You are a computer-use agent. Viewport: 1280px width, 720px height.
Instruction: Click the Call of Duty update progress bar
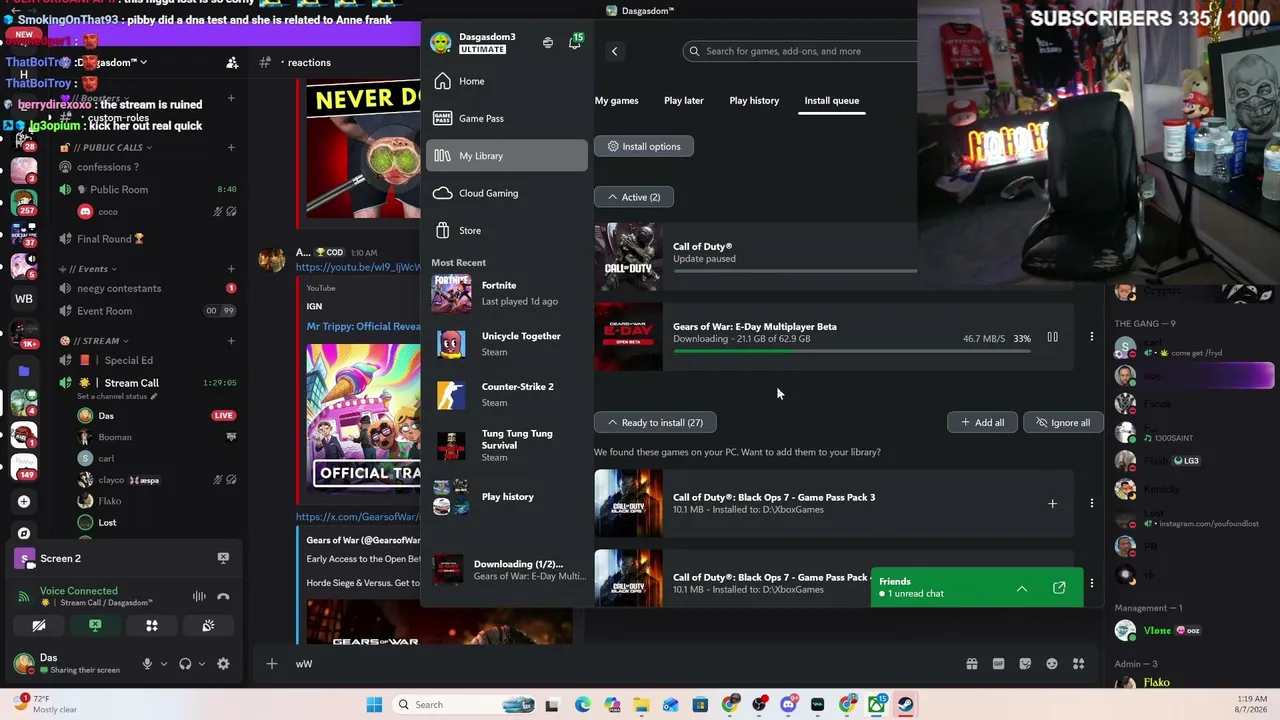795,271
